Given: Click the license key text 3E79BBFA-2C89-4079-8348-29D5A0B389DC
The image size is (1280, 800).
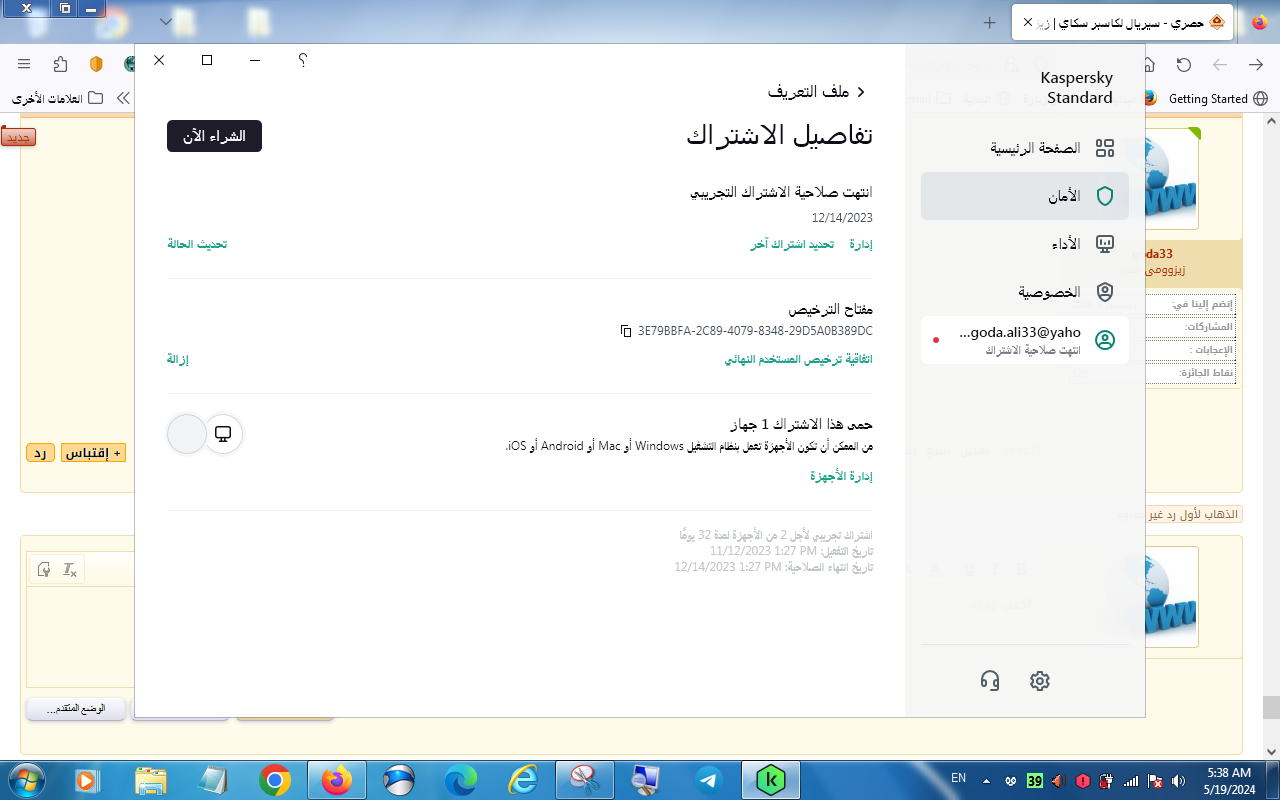Looking at the screenshot, I should (755, 331).
